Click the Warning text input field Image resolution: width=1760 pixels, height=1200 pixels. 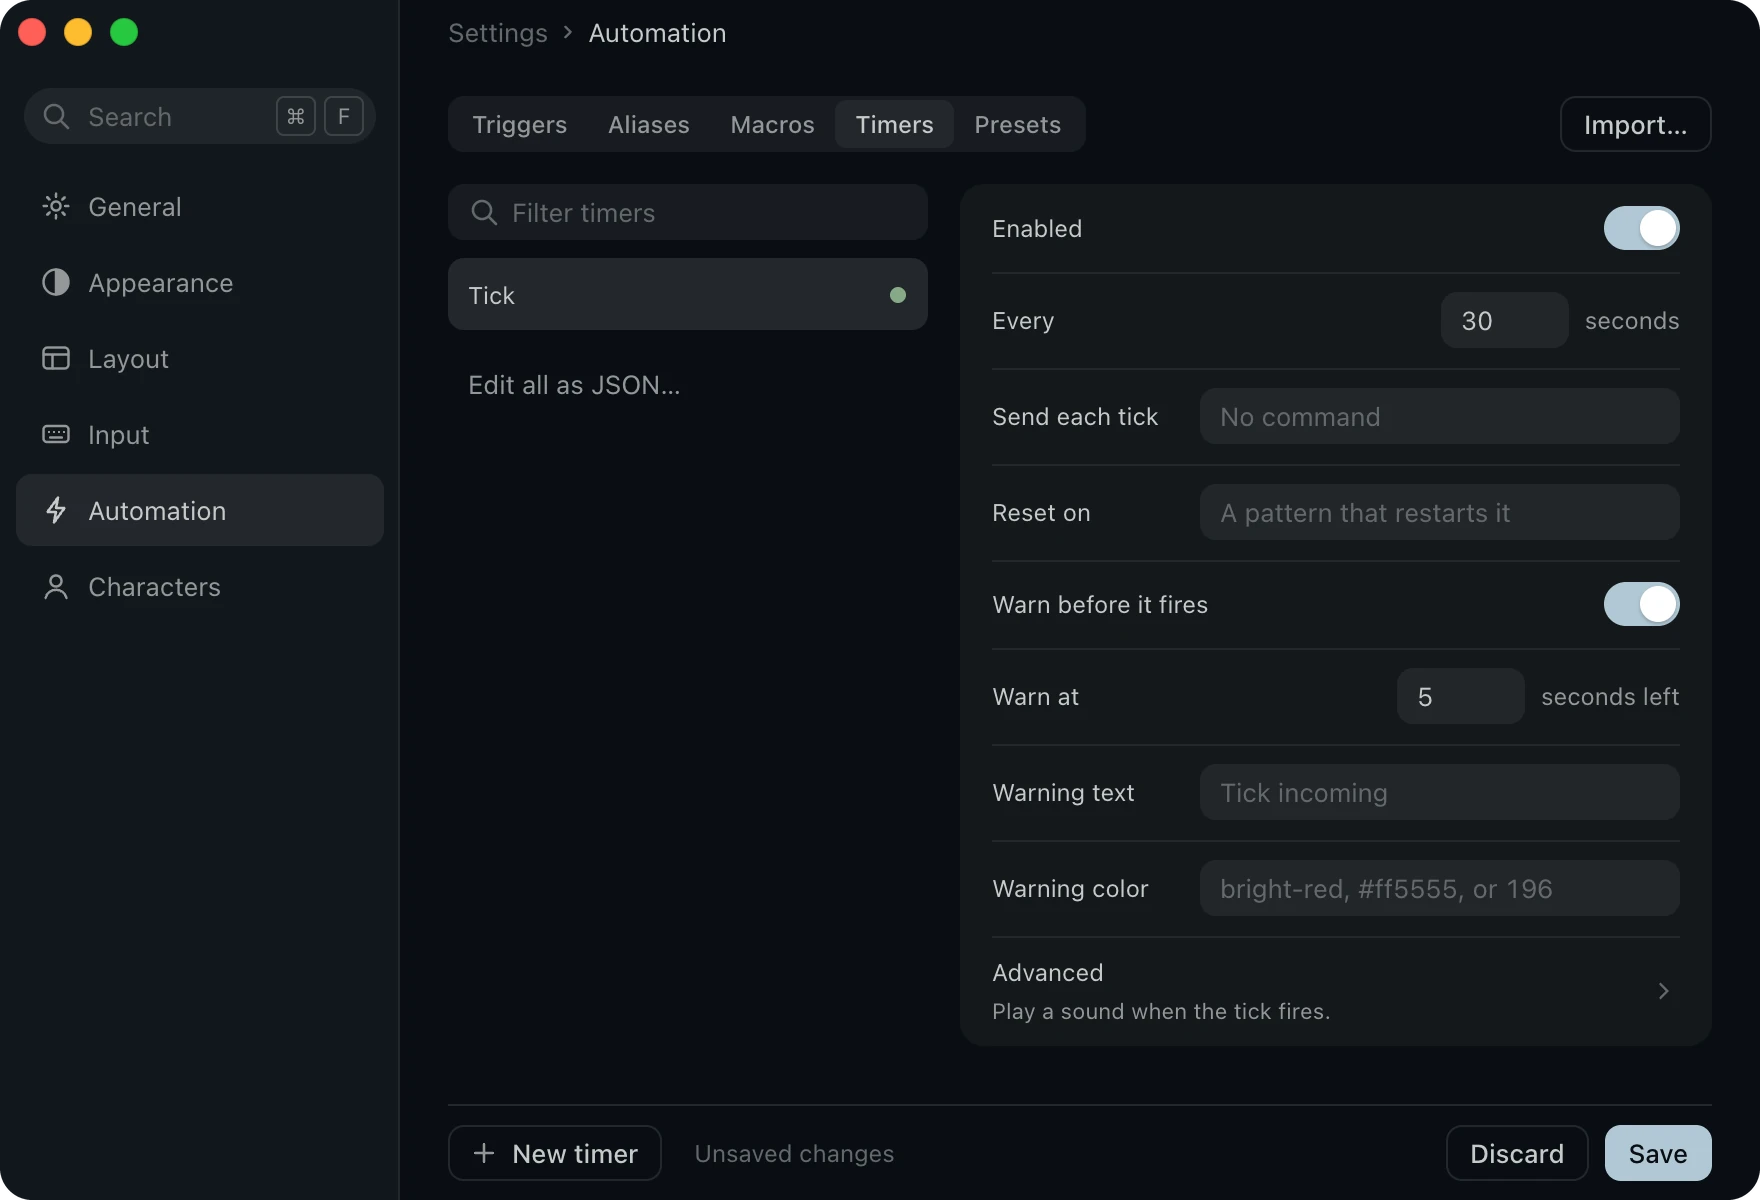tap(1439, 793)
